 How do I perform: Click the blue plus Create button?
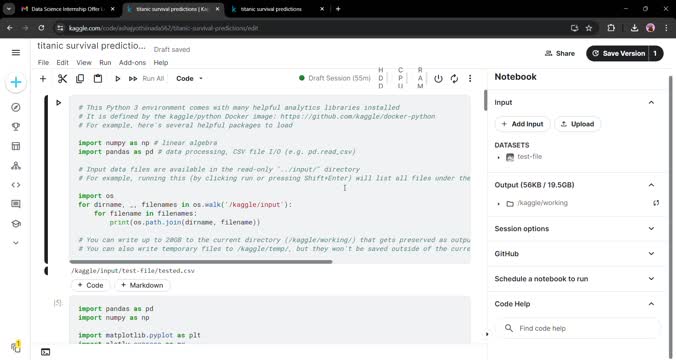(x=16, y=82)
